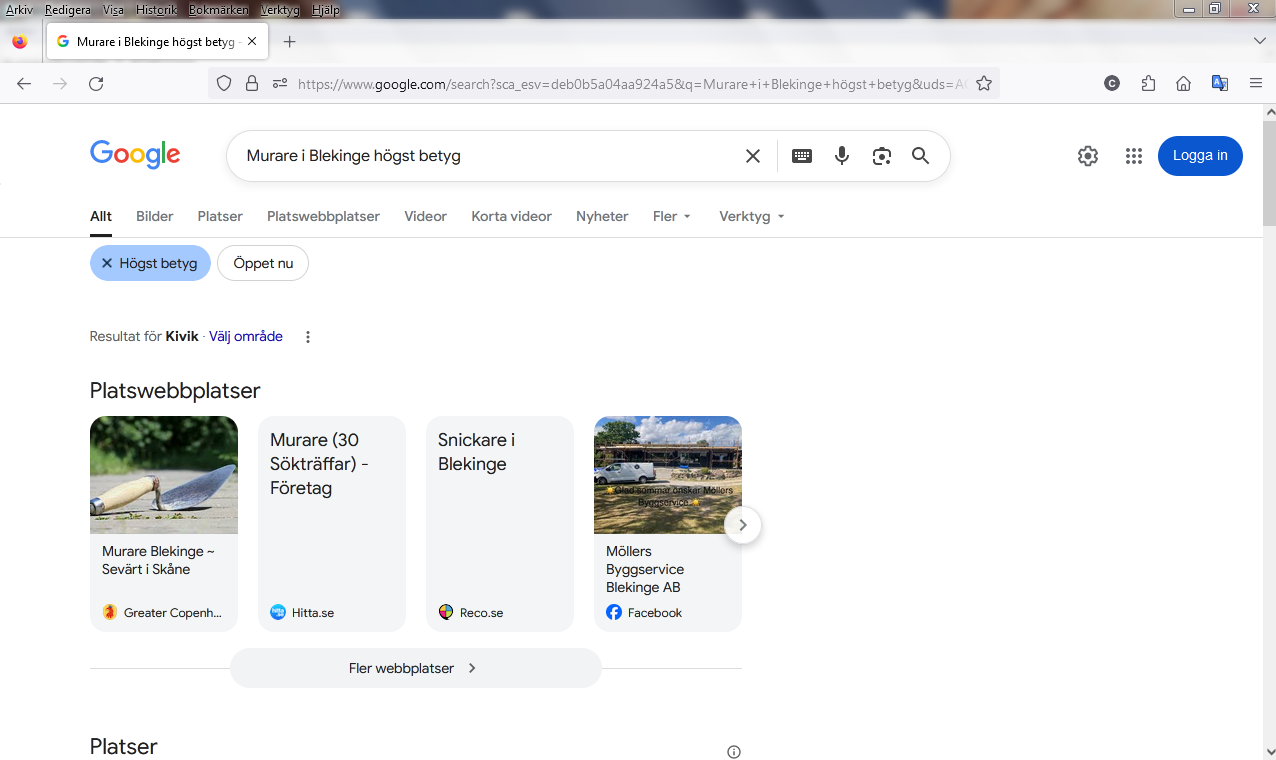
Task: Switch to the Bilder tab
Action: point(155,216)
